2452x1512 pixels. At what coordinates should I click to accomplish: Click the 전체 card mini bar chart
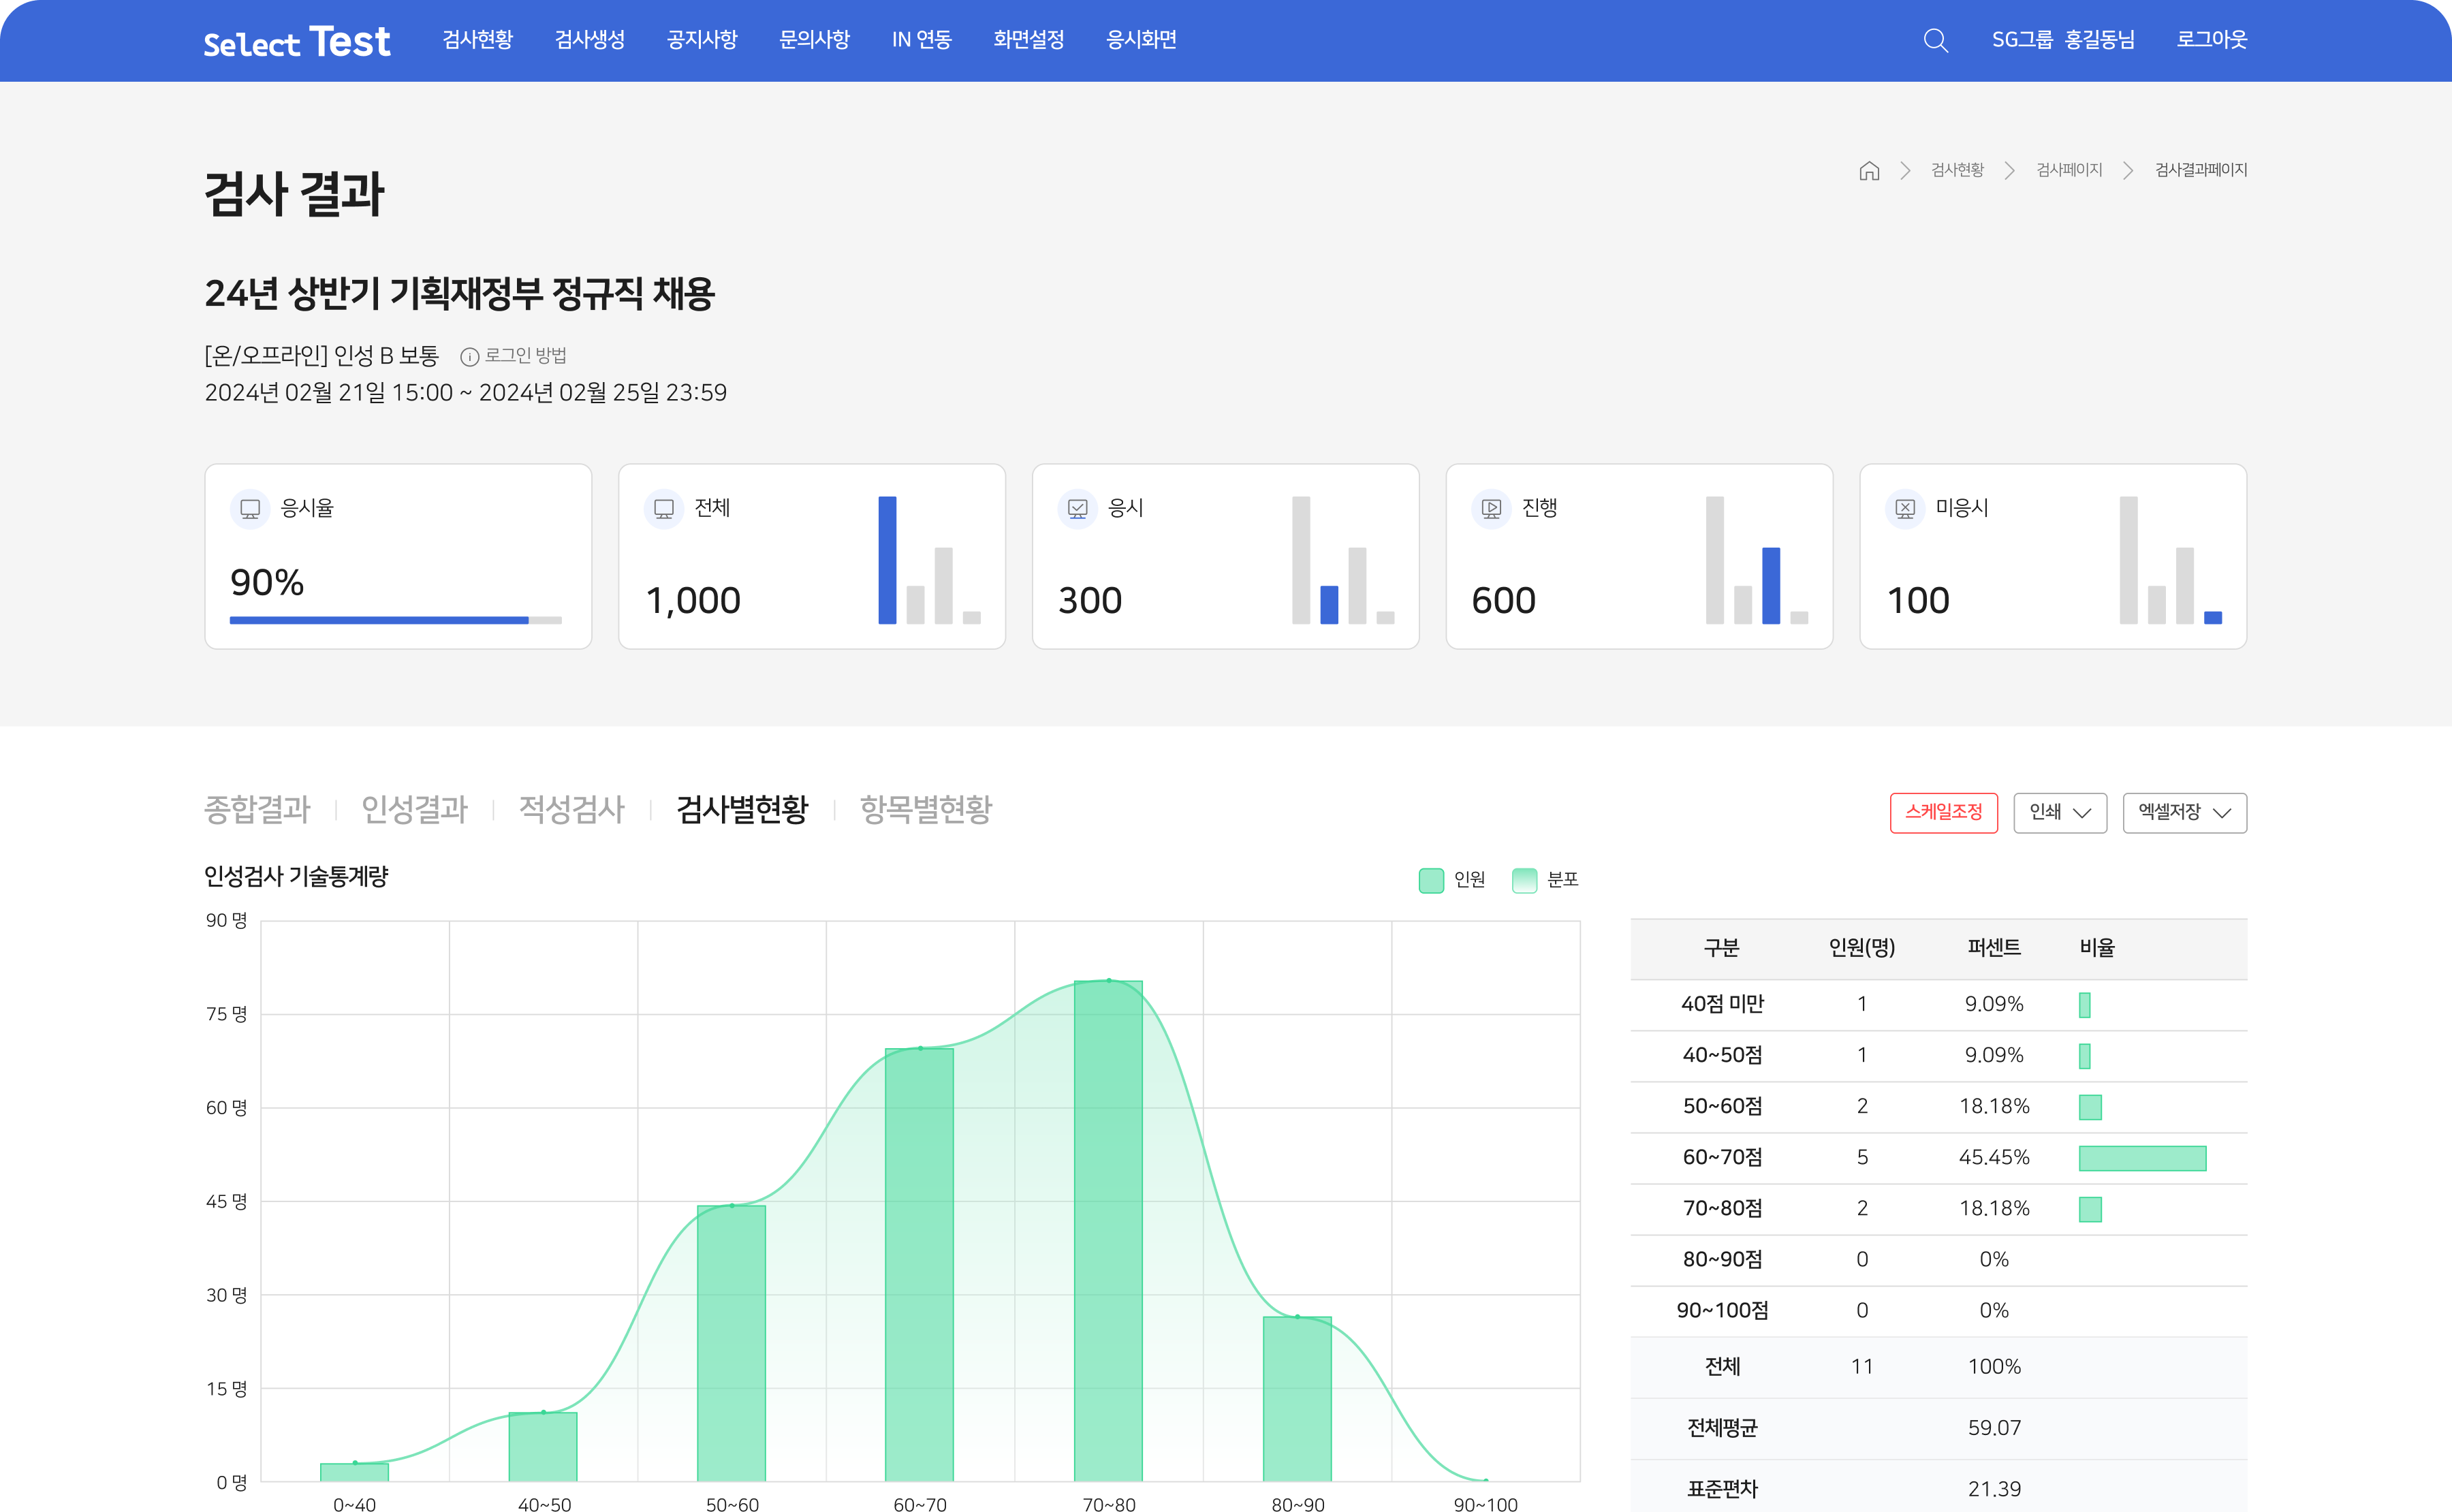929,560
